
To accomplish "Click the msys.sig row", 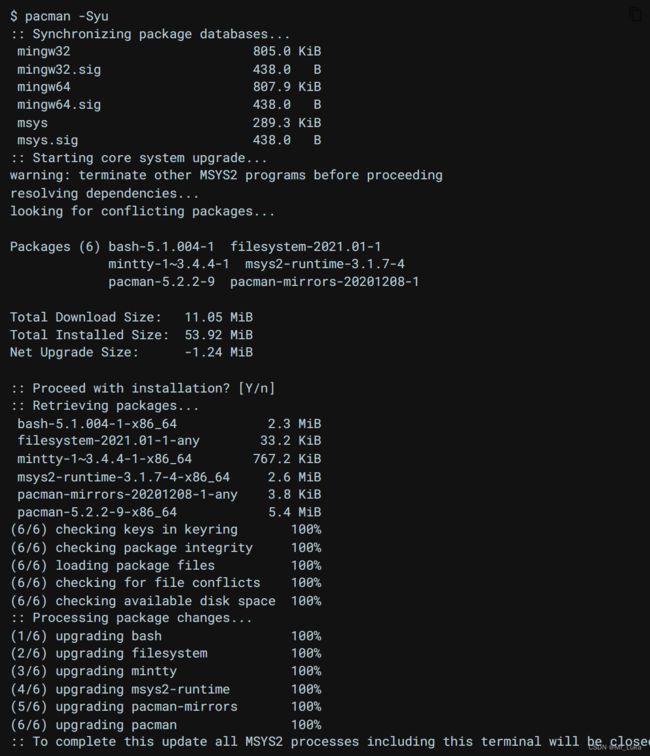I will pos(169,140).
